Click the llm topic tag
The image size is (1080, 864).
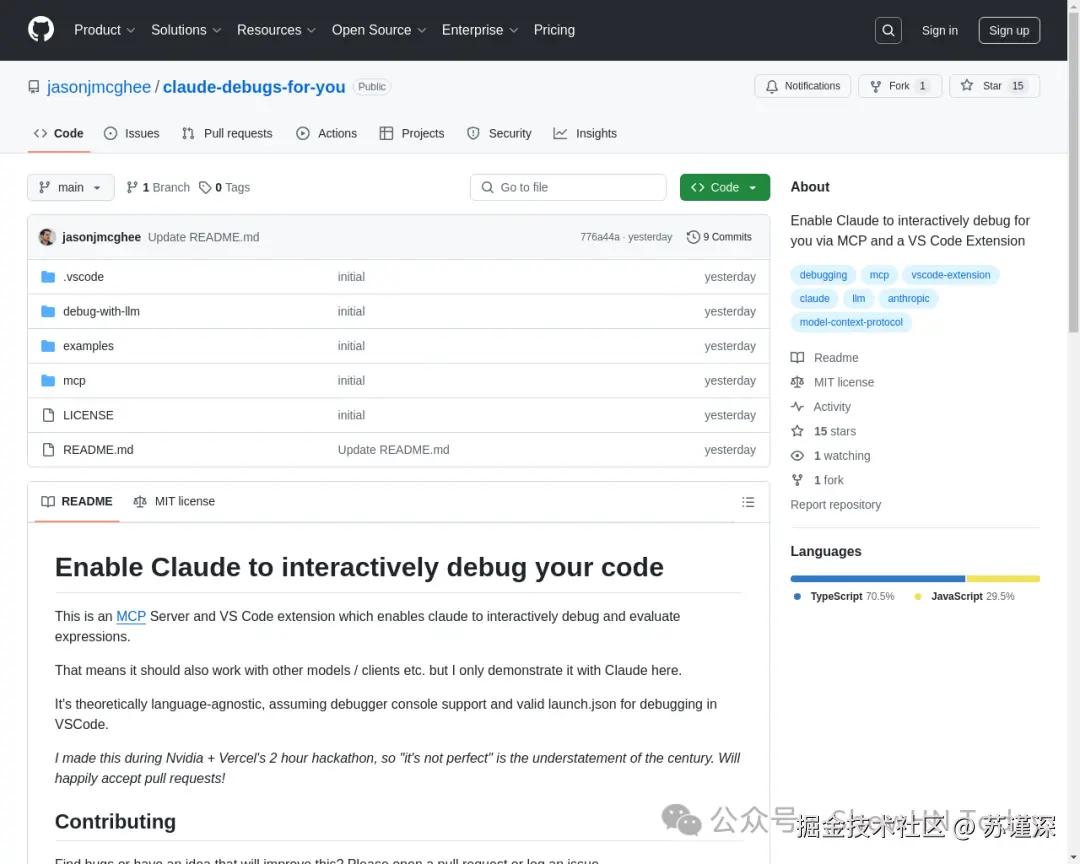click(858, 298)
